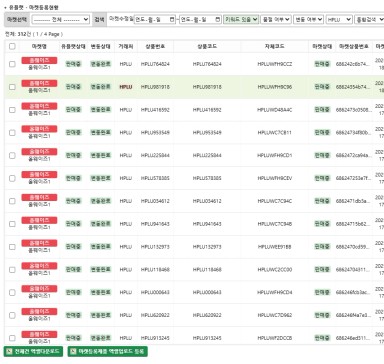384x364 pixels.
Task: Click the market-status 판매중 badge in row HPLU953549
Action: [x=322, y=133]
